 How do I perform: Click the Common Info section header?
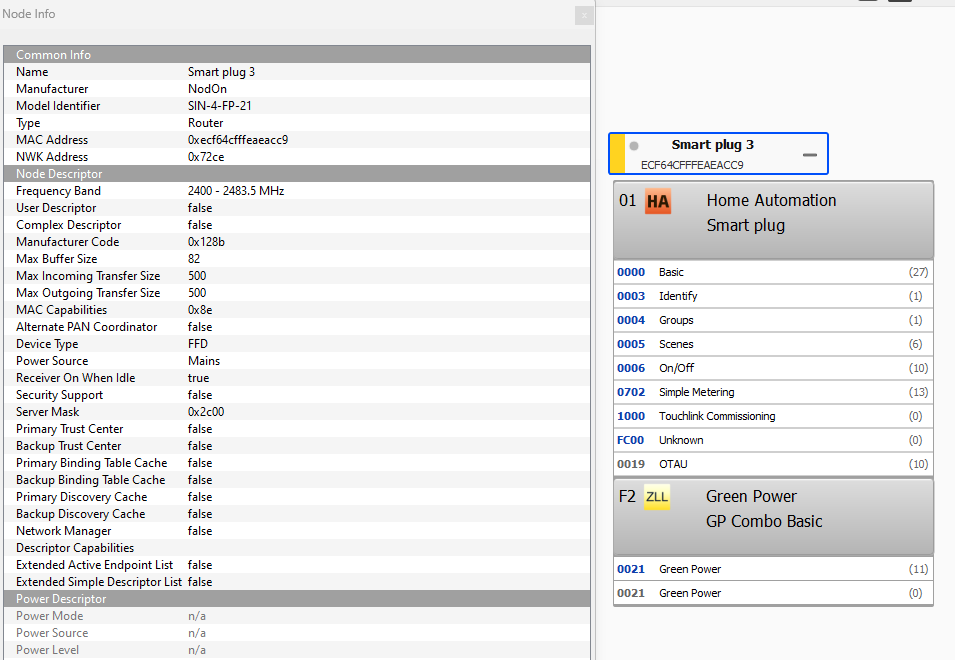297,54
